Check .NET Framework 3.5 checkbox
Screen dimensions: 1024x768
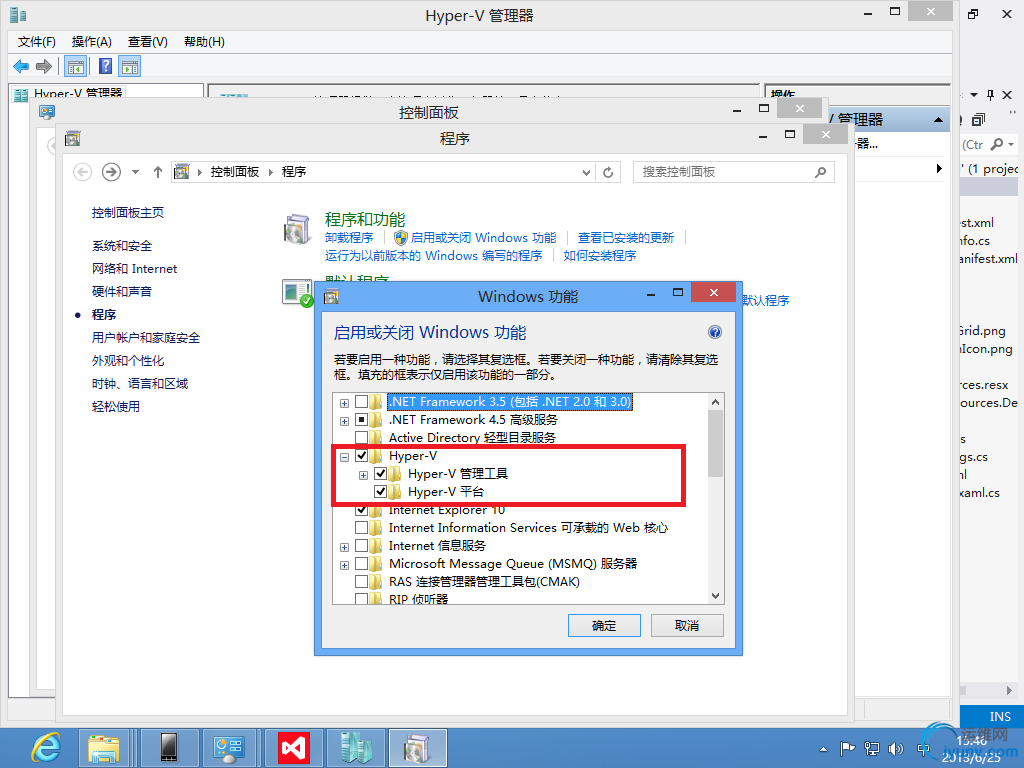pos(361,401)
